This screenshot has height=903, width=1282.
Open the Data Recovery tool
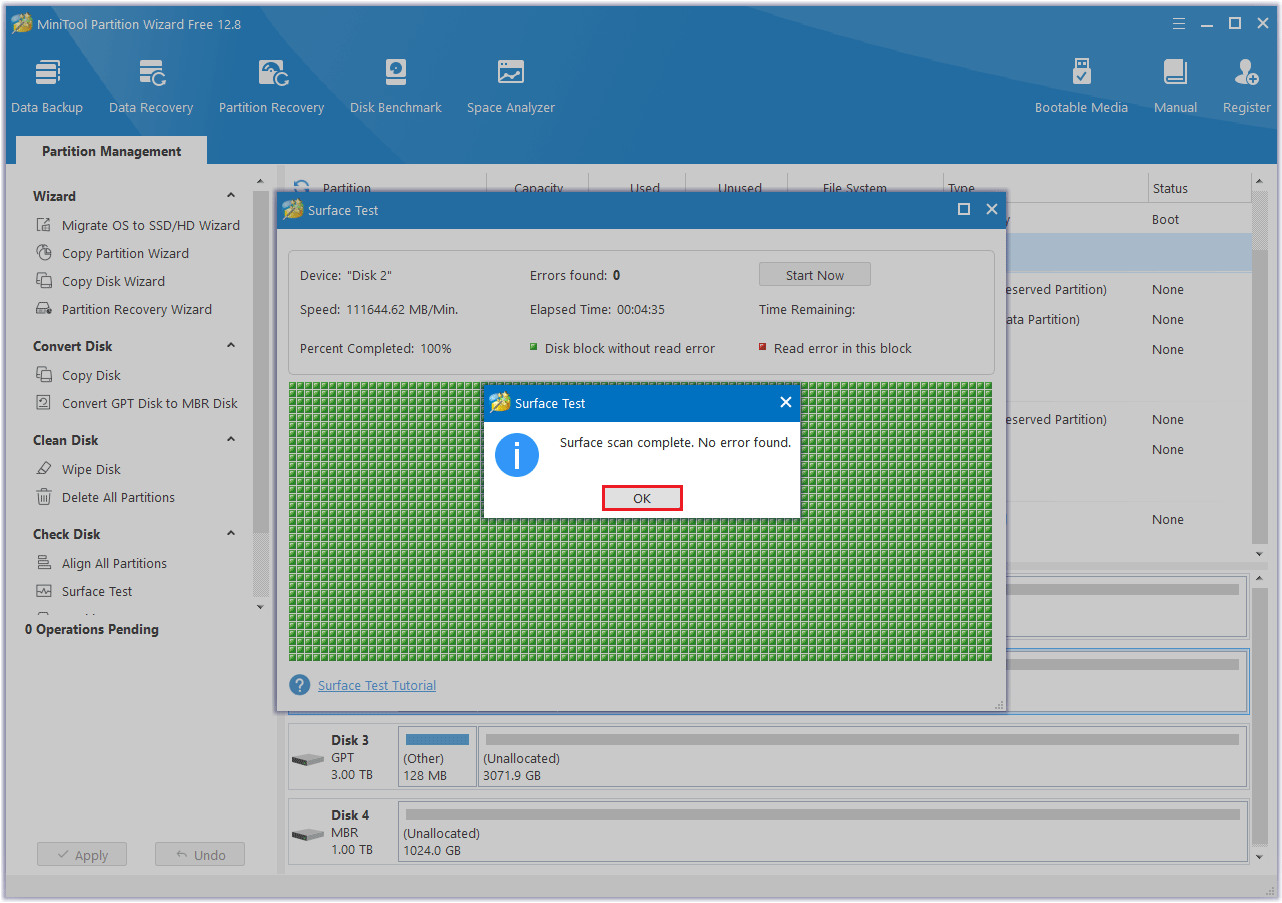[151, 87]
